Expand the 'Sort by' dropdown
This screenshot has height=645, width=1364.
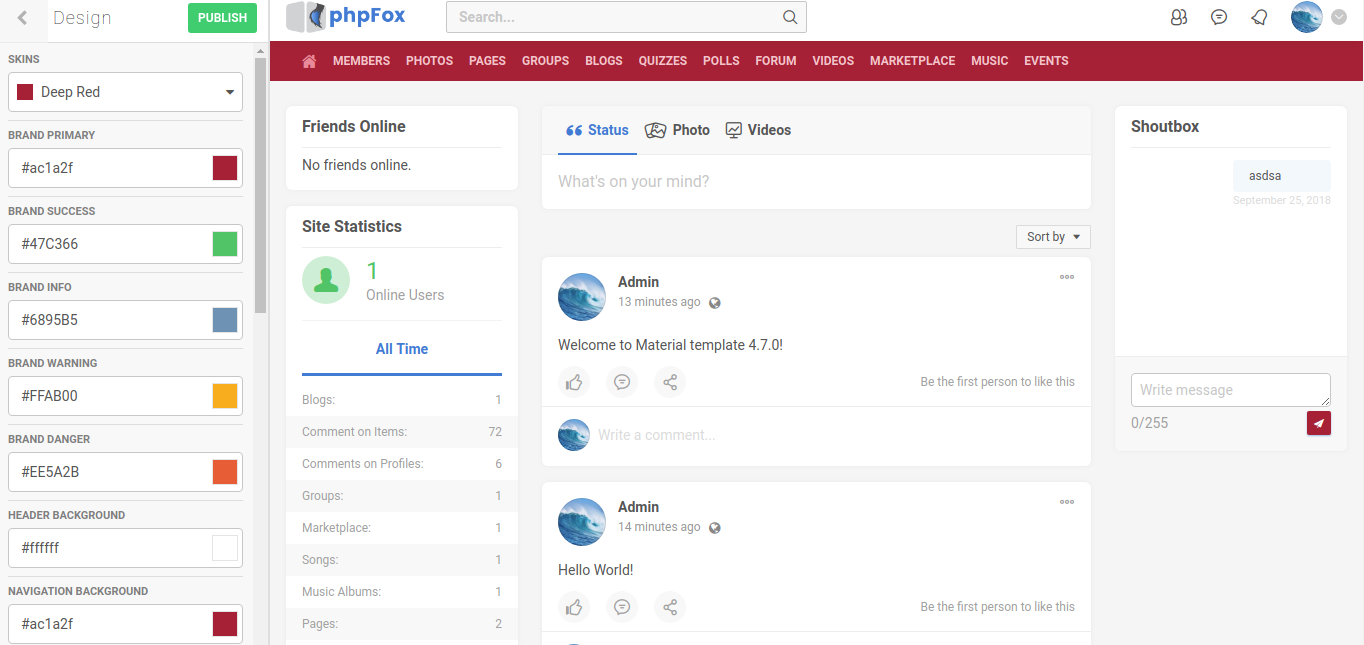pos(1053,237)
